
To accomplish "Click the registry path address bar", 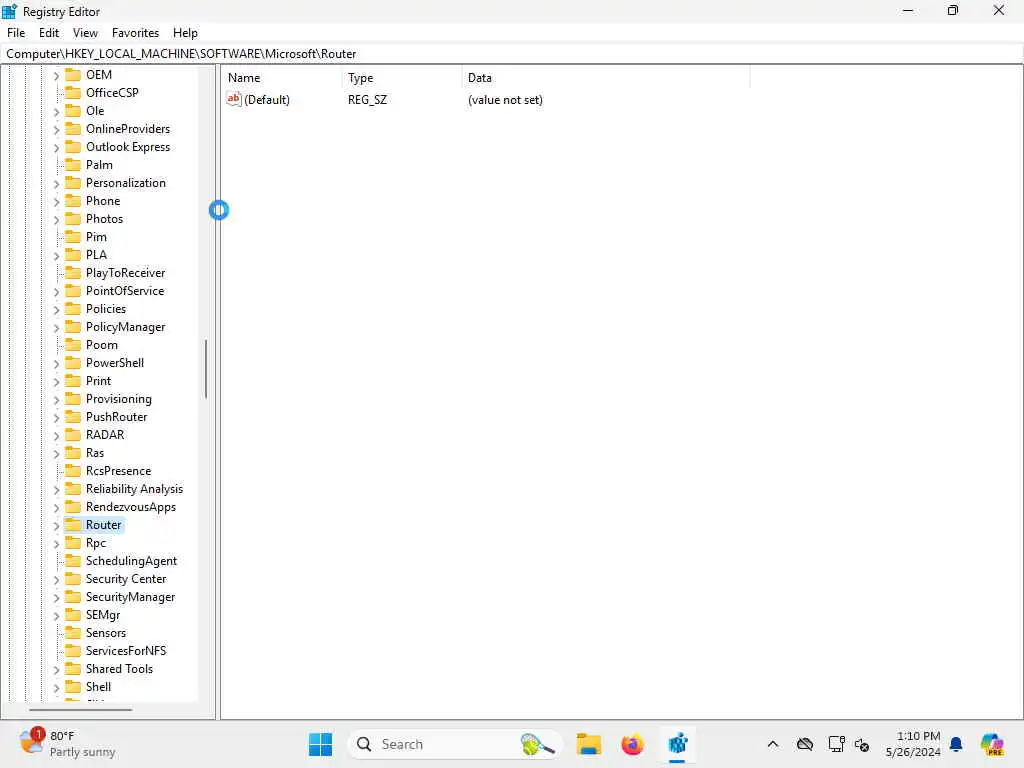I will (x=512, y=54).
